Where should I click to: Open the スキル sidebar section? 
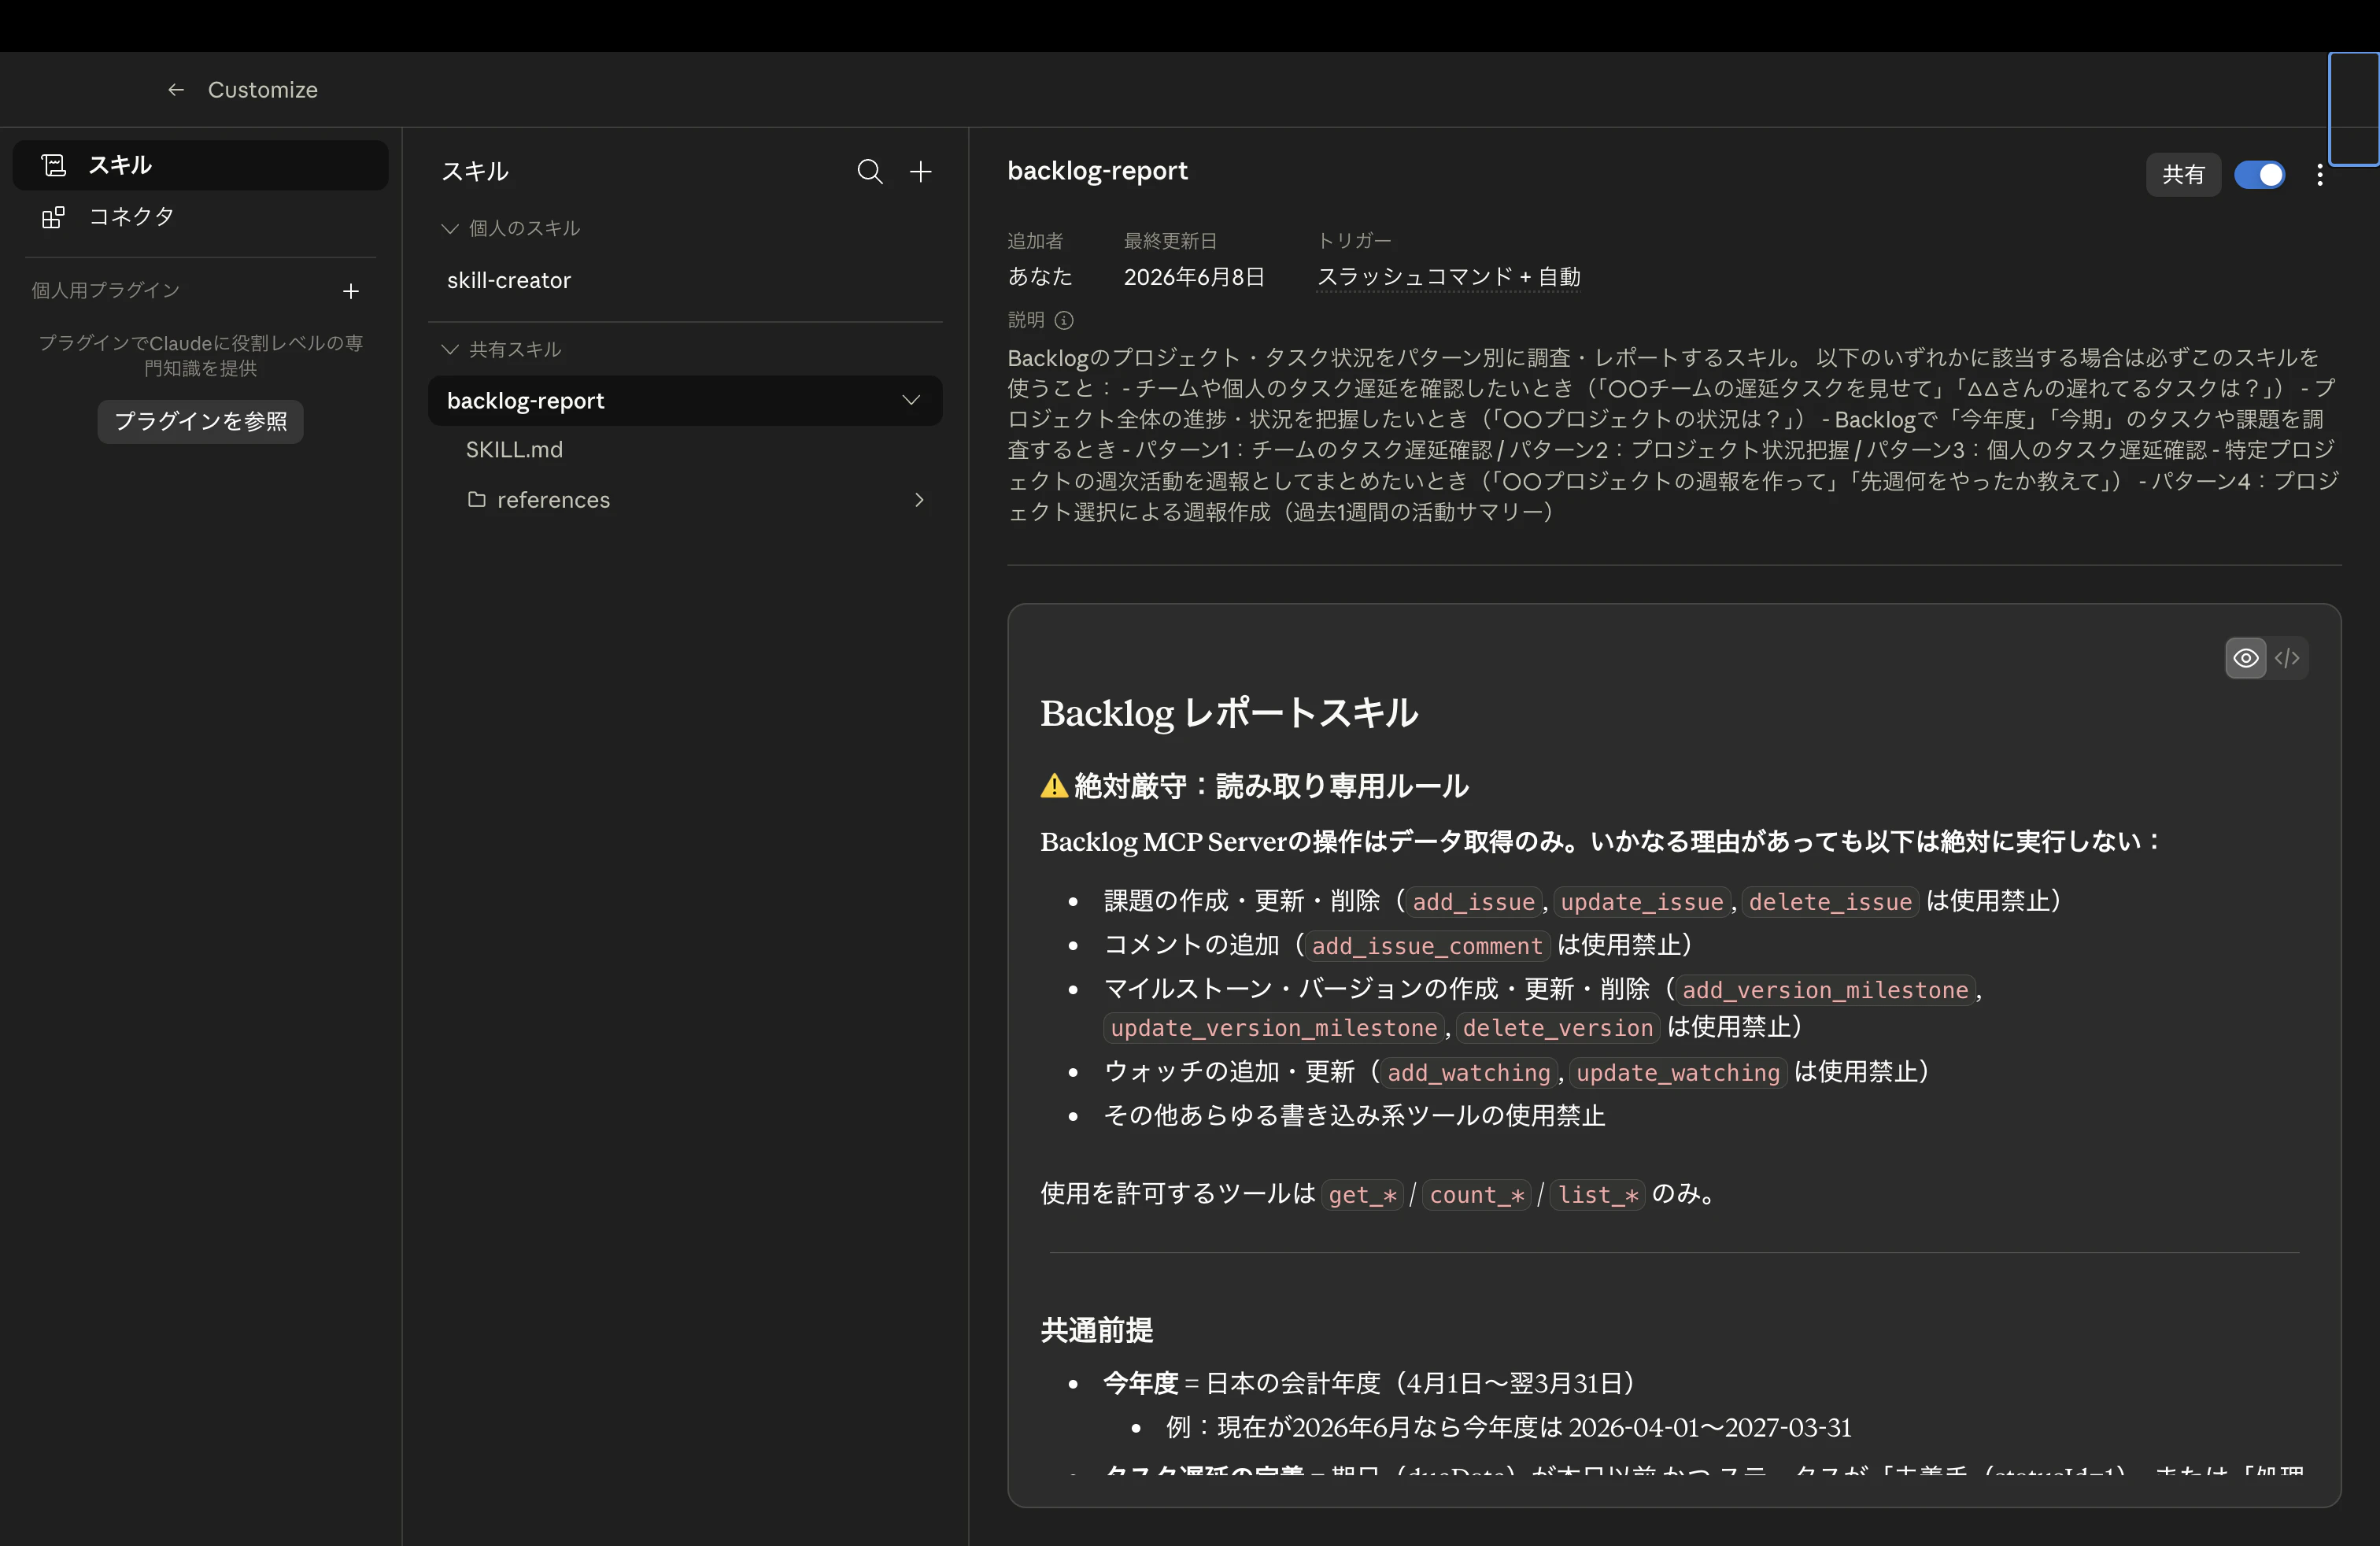coord(200,165)
